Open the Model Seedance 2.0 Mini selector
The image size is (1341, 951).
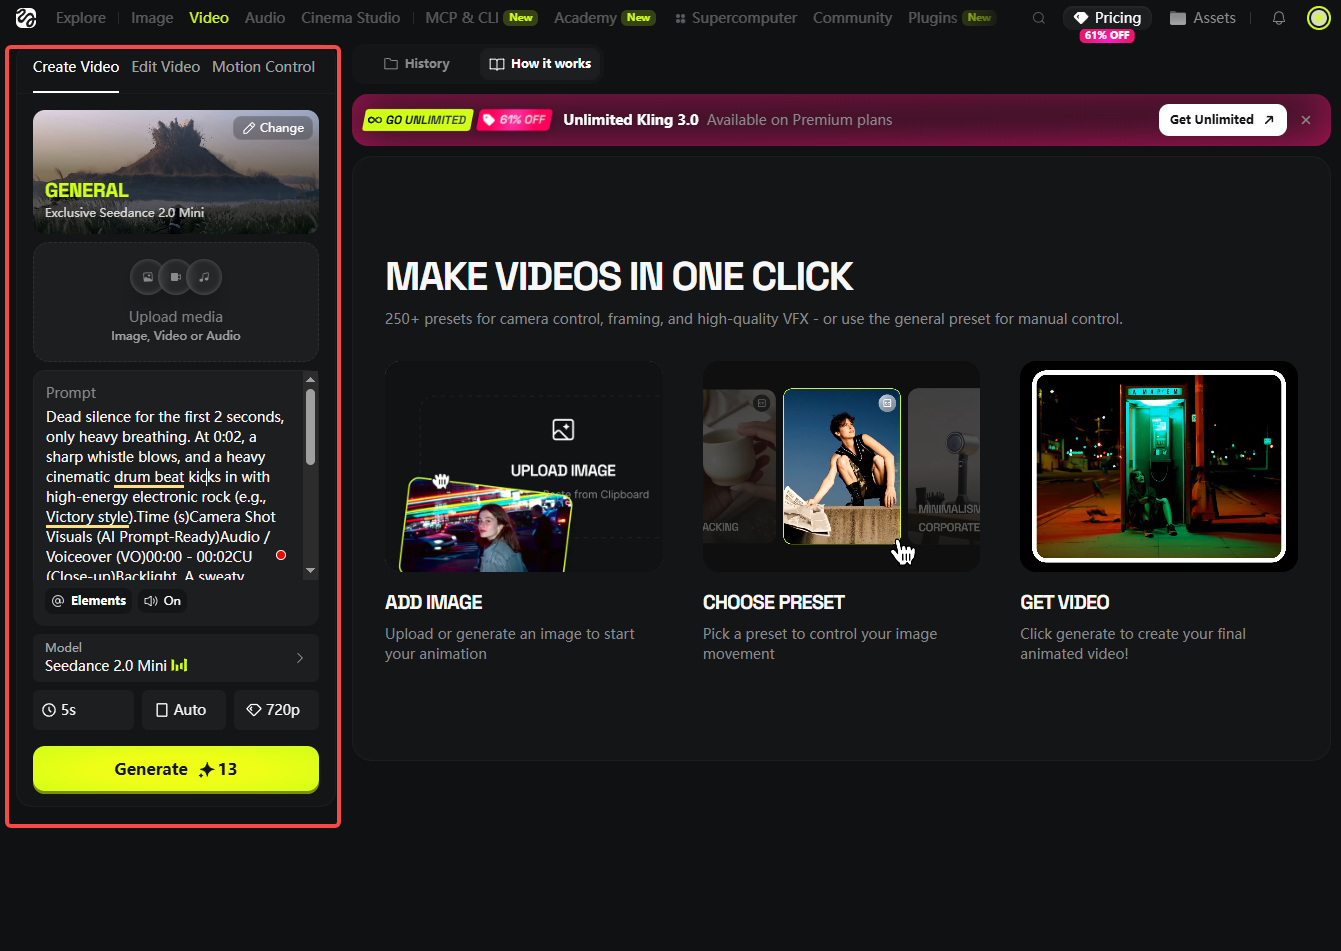[x=176, y=657]
